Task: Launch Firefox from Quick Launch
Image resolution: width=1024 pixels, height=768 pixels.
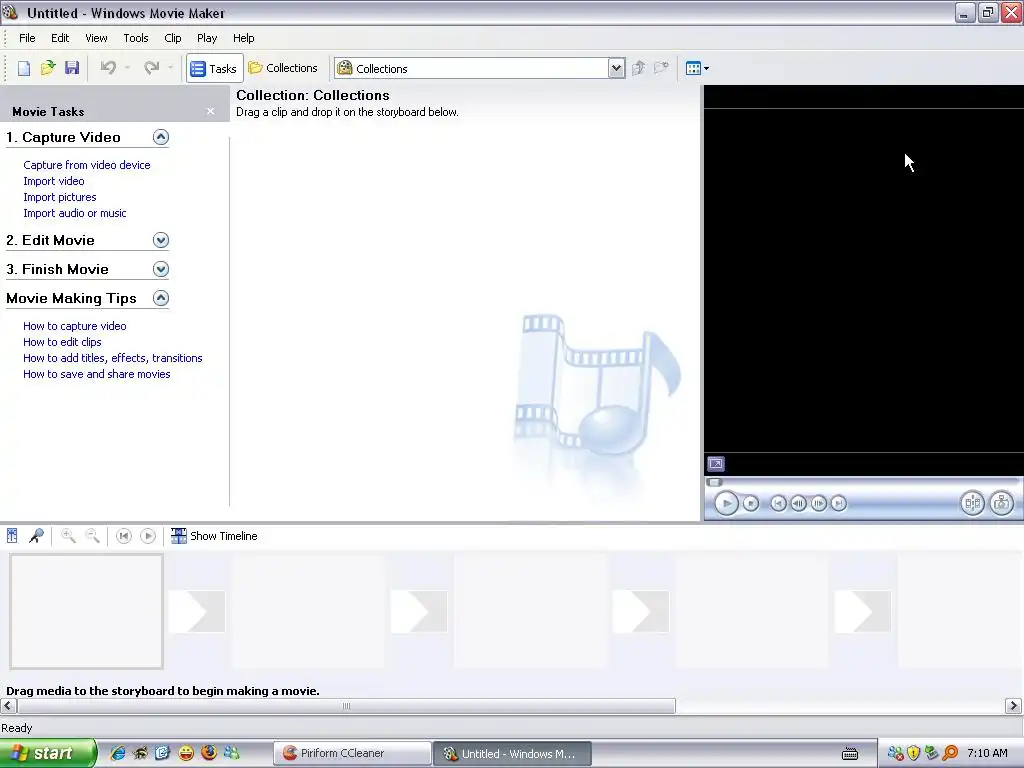Action: click(x=209, y=753)
